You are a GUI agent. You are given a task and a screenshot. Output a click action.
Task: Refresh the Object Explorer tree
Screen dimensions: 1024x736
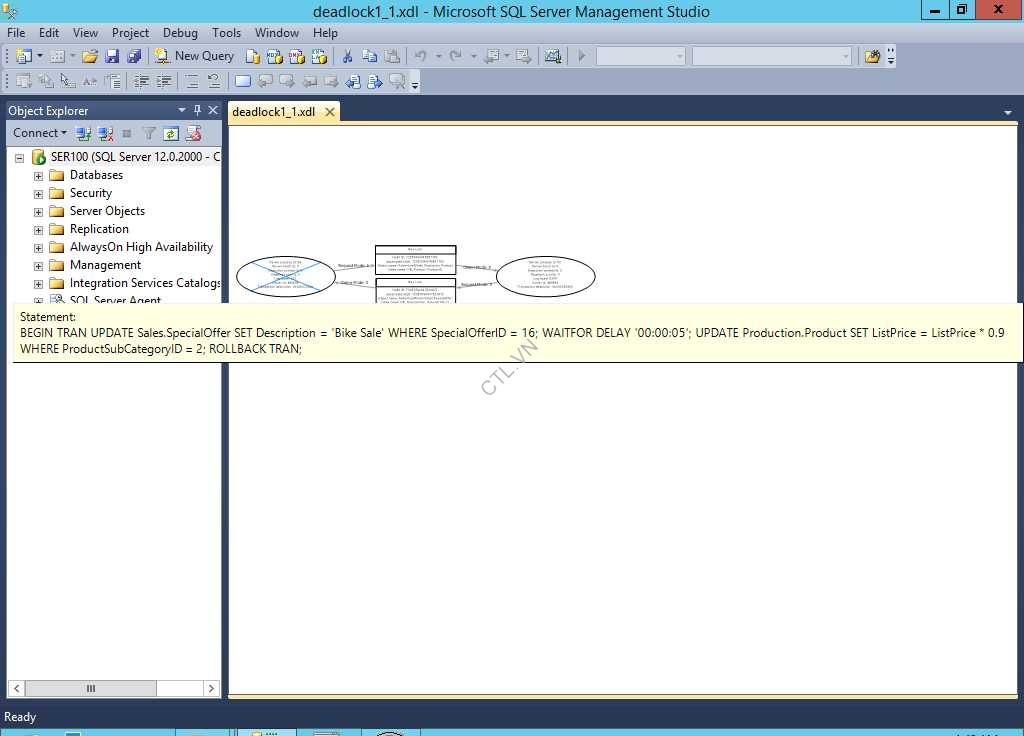pos(171,133)
